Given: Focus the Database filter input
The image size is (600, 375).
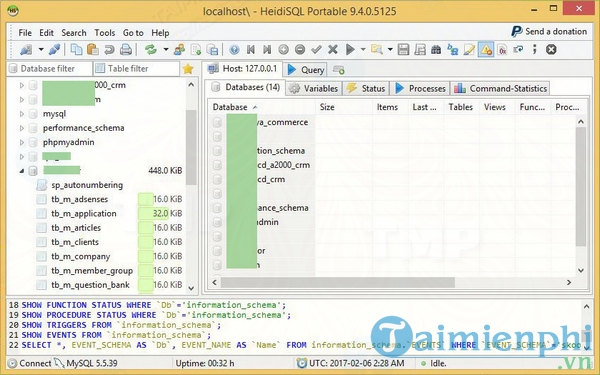Looking at the screenshot, I should pos(50,68).
